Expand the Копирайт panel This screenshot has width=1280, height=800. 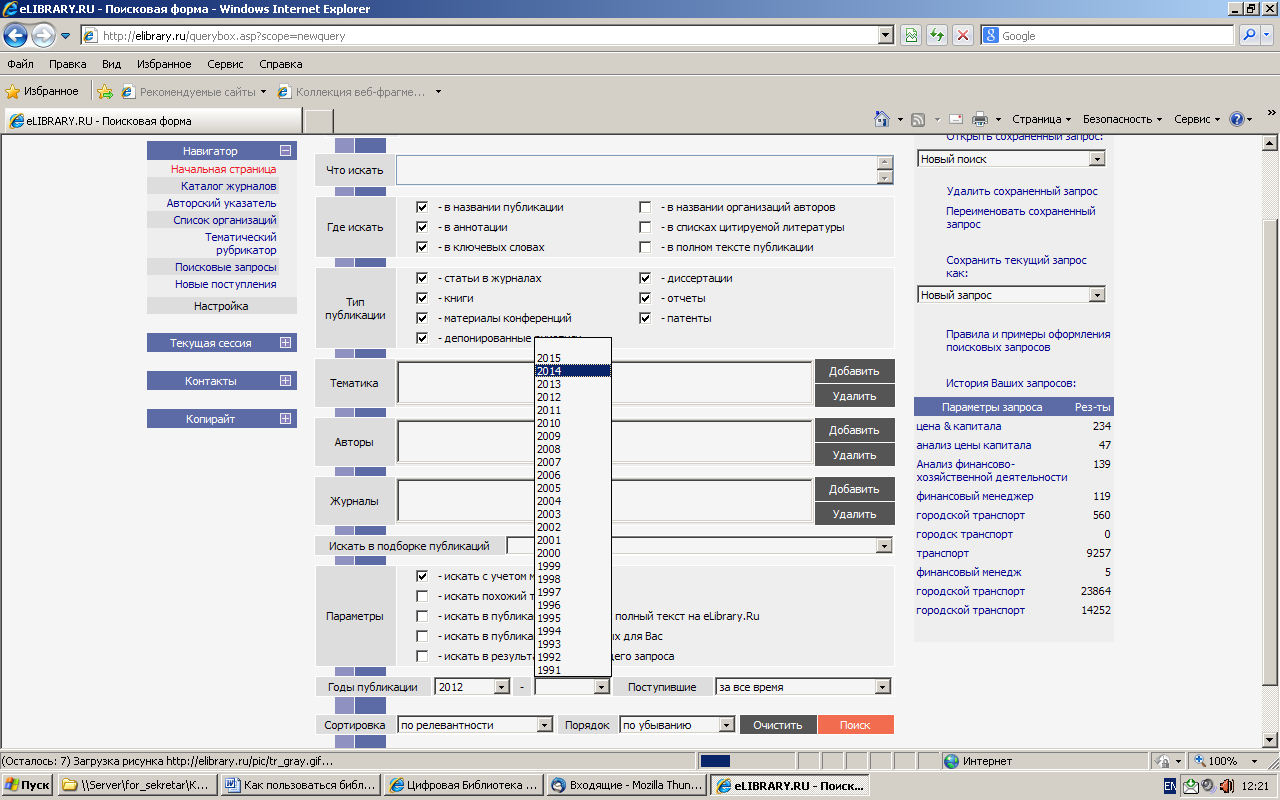tap(286, 419)
